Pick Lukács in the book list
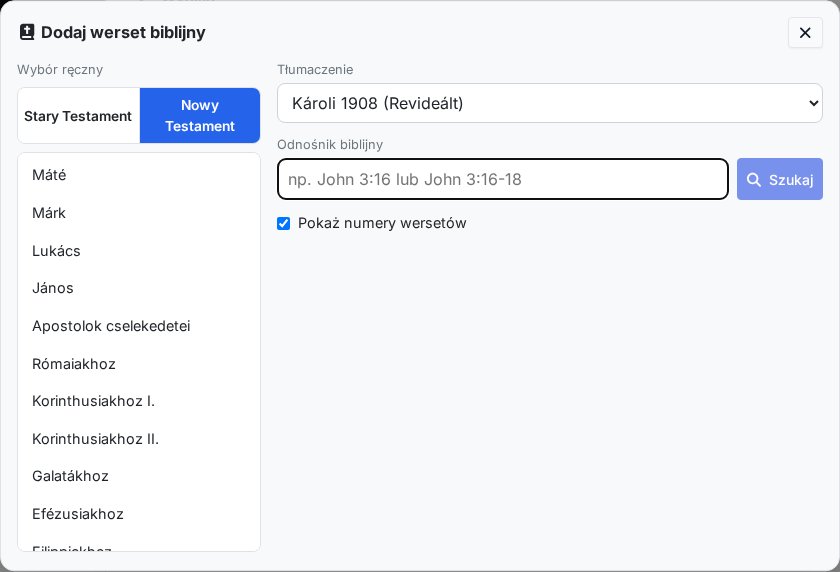The width and height of the screenshot is (840, 572). point(139,251)
